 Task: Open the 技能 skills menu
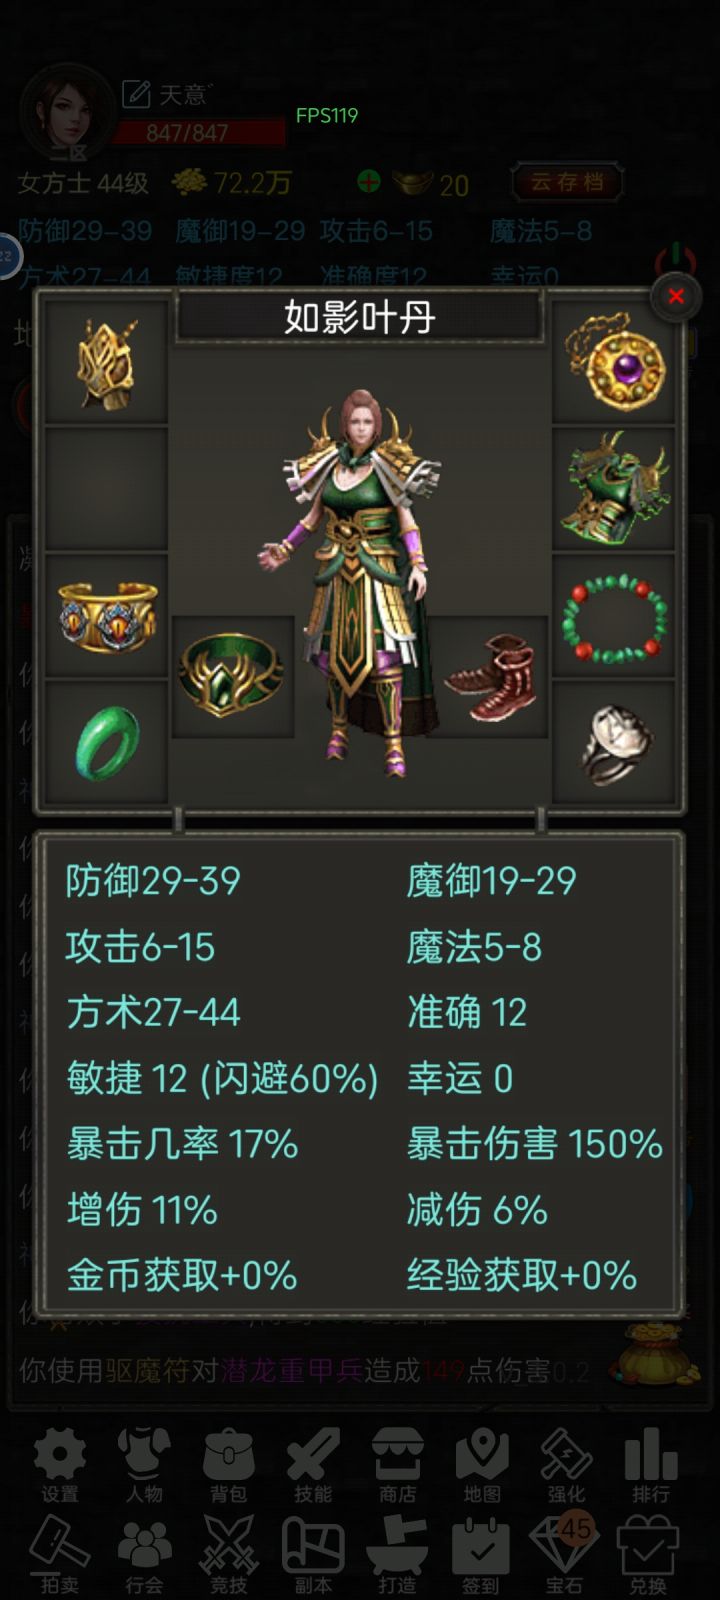(x=313, y=1465)
